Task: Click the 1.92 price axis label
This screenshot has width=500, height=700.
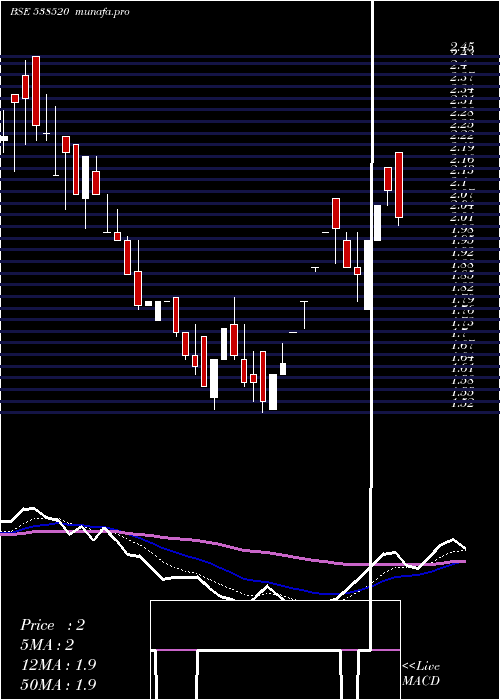Action: click(462, 252)
